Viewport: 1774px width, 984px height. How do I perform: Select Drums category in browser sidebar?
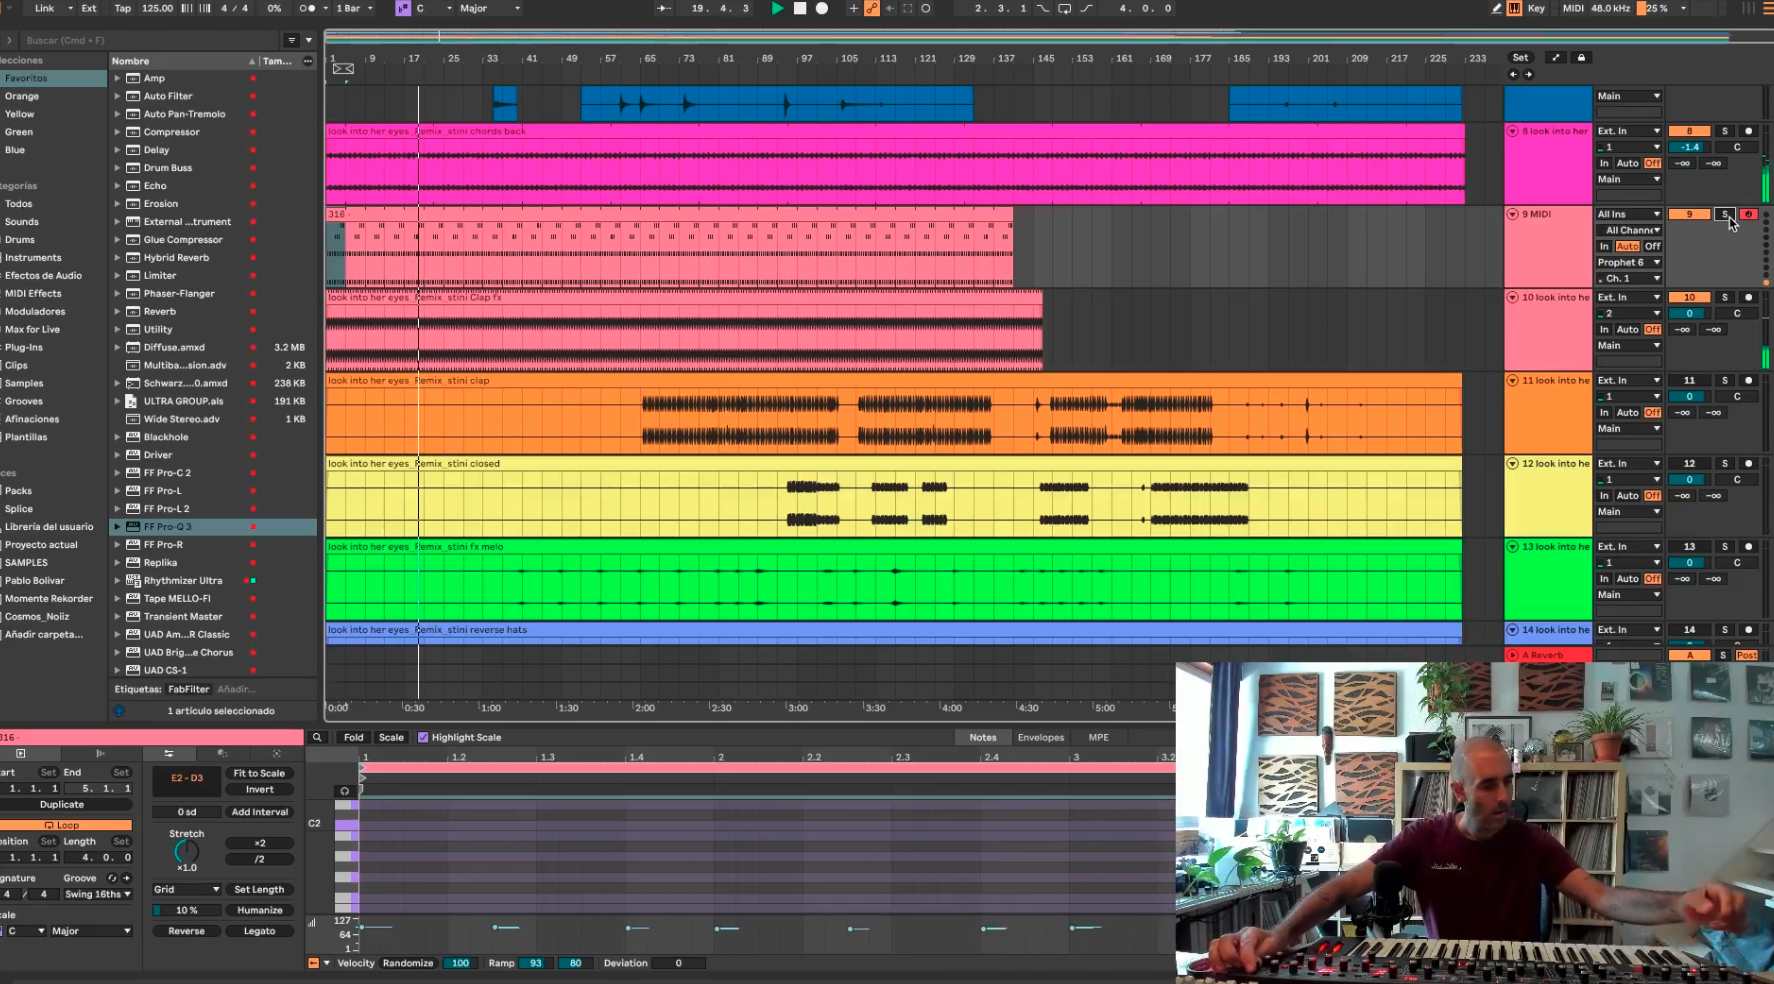20,239
